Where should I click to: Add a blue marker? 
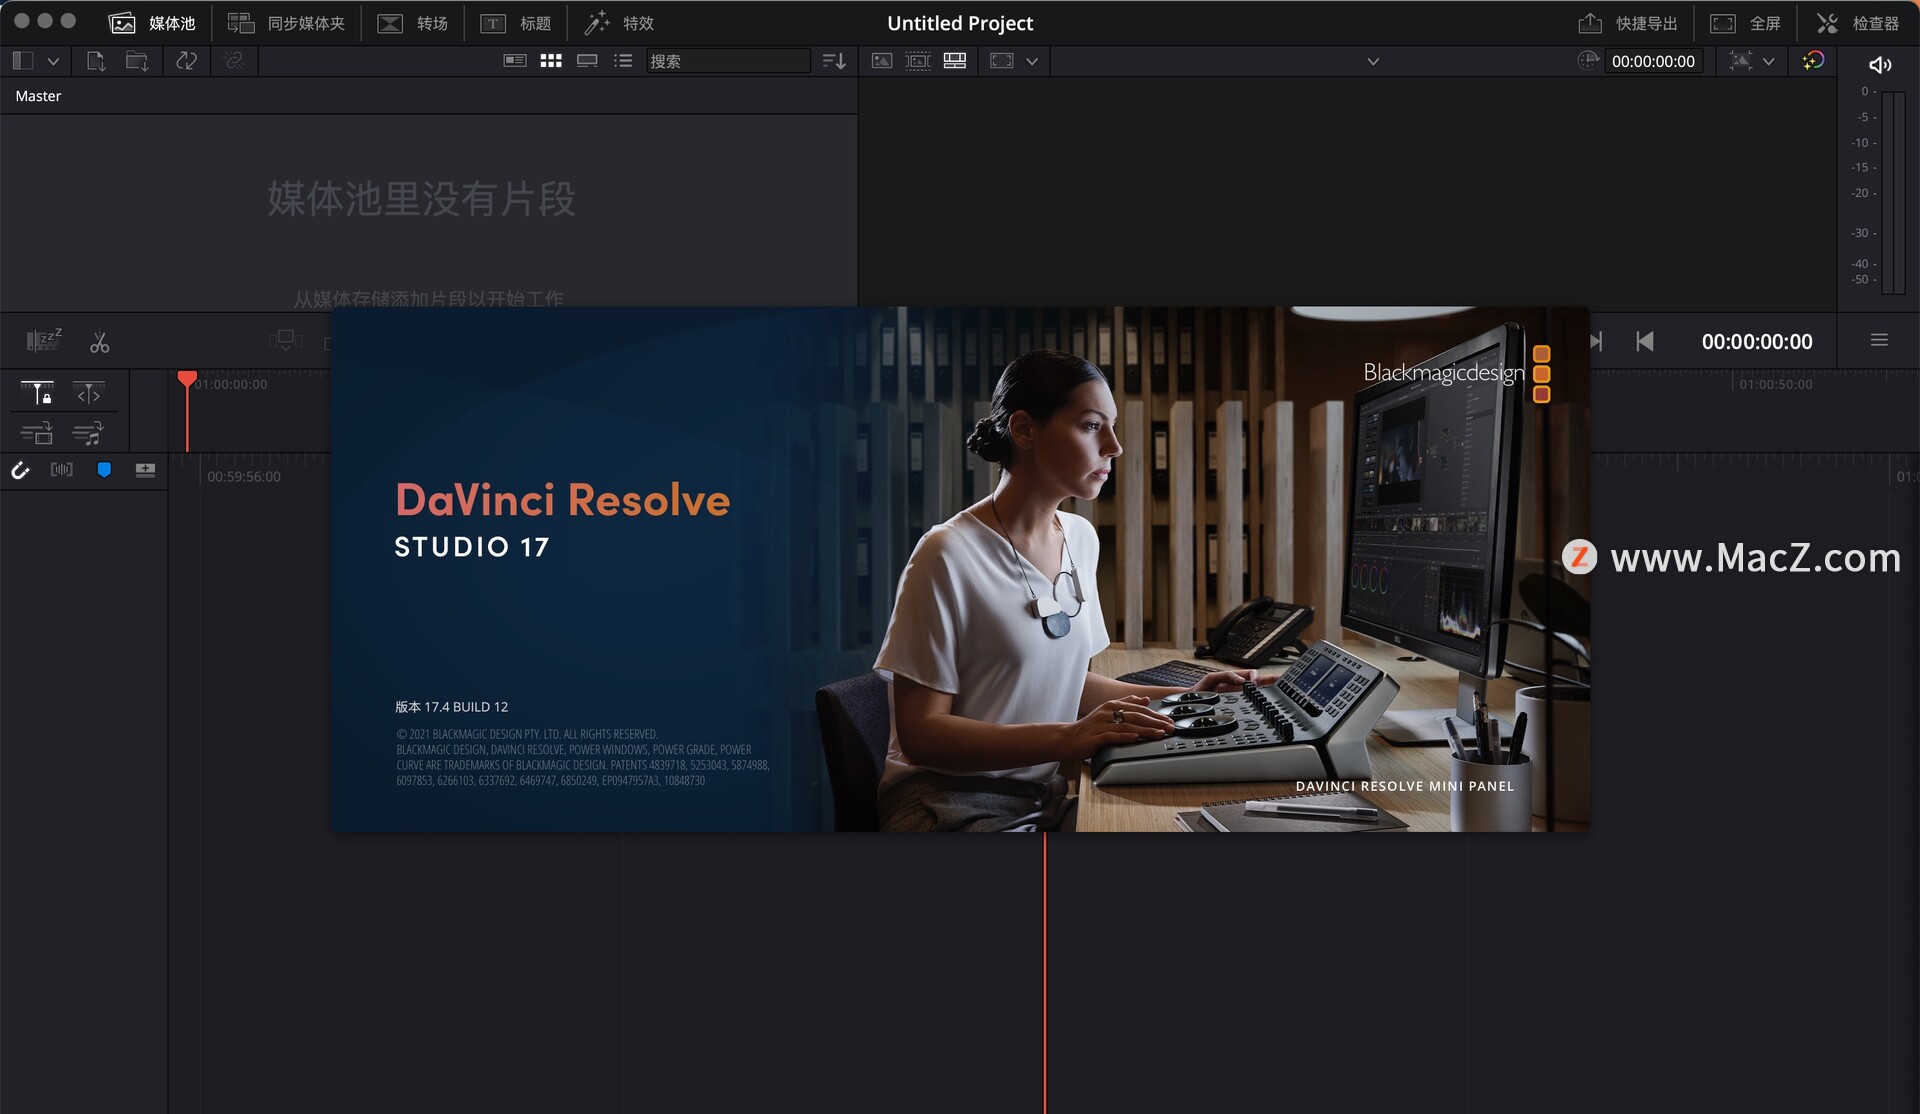click(104, 469)
